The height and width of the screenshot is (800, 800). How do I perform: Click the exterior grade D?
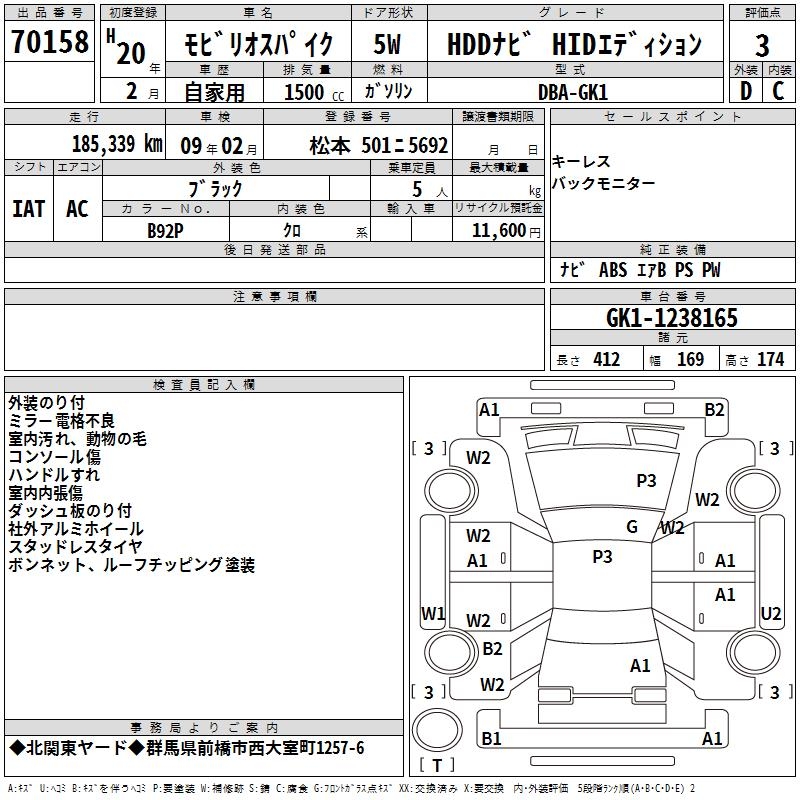coord(745,90)
